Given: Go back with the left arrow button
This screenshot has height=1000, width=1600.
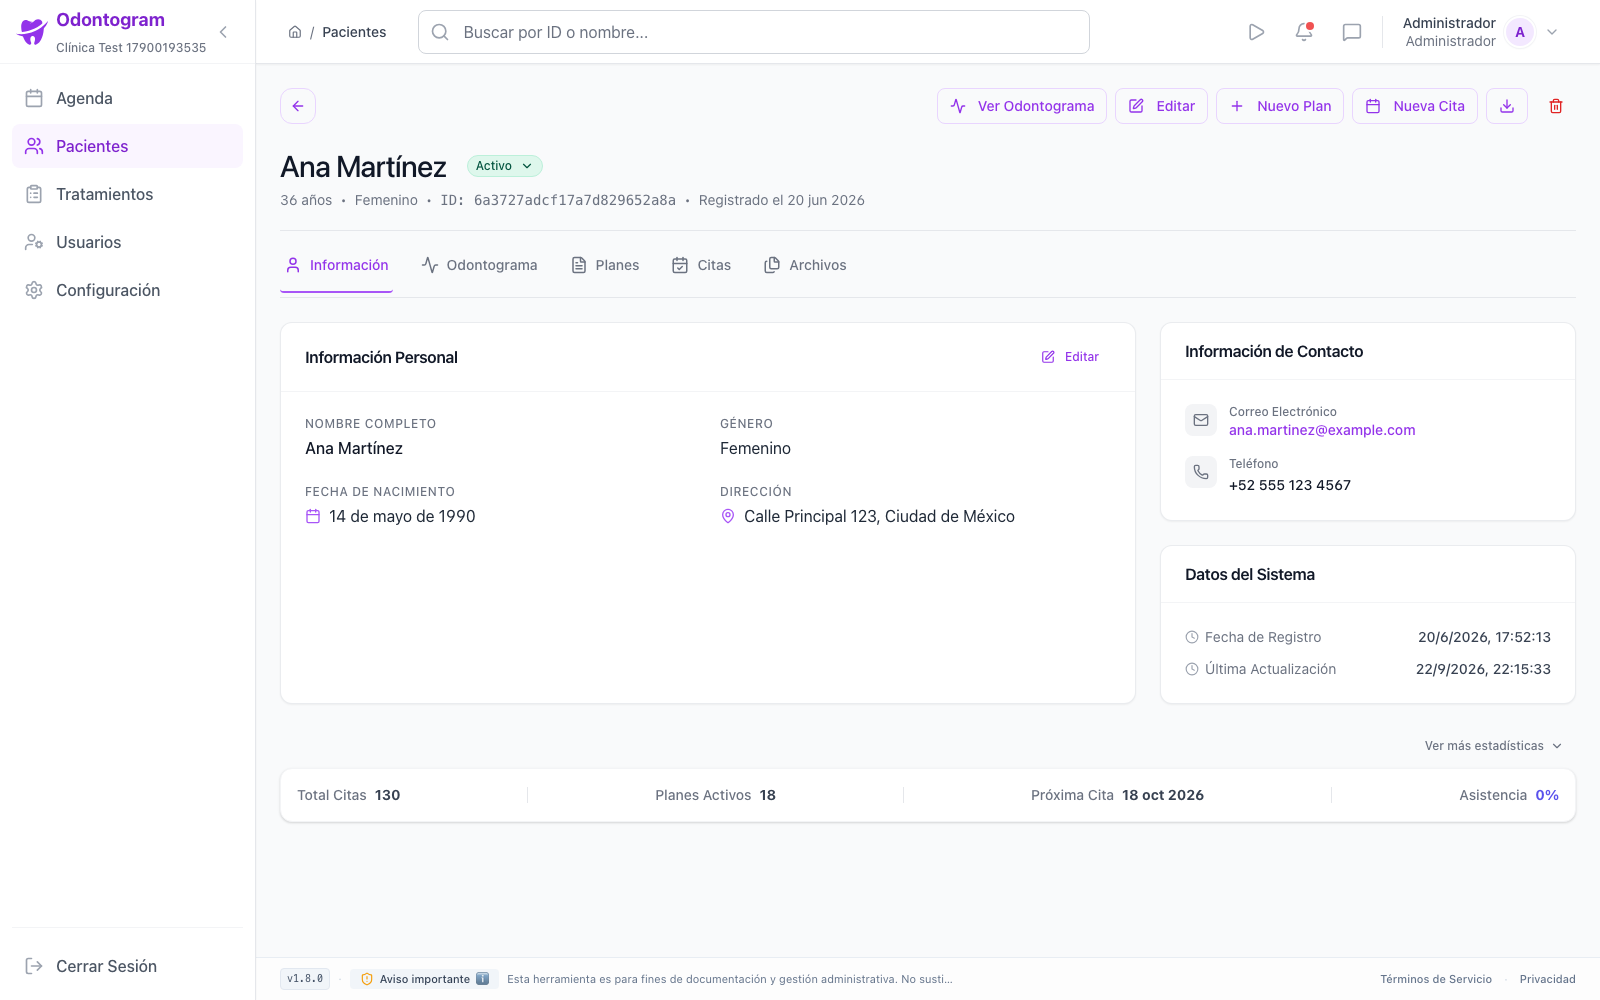Looking at the screenshot, I should (298, 106).
